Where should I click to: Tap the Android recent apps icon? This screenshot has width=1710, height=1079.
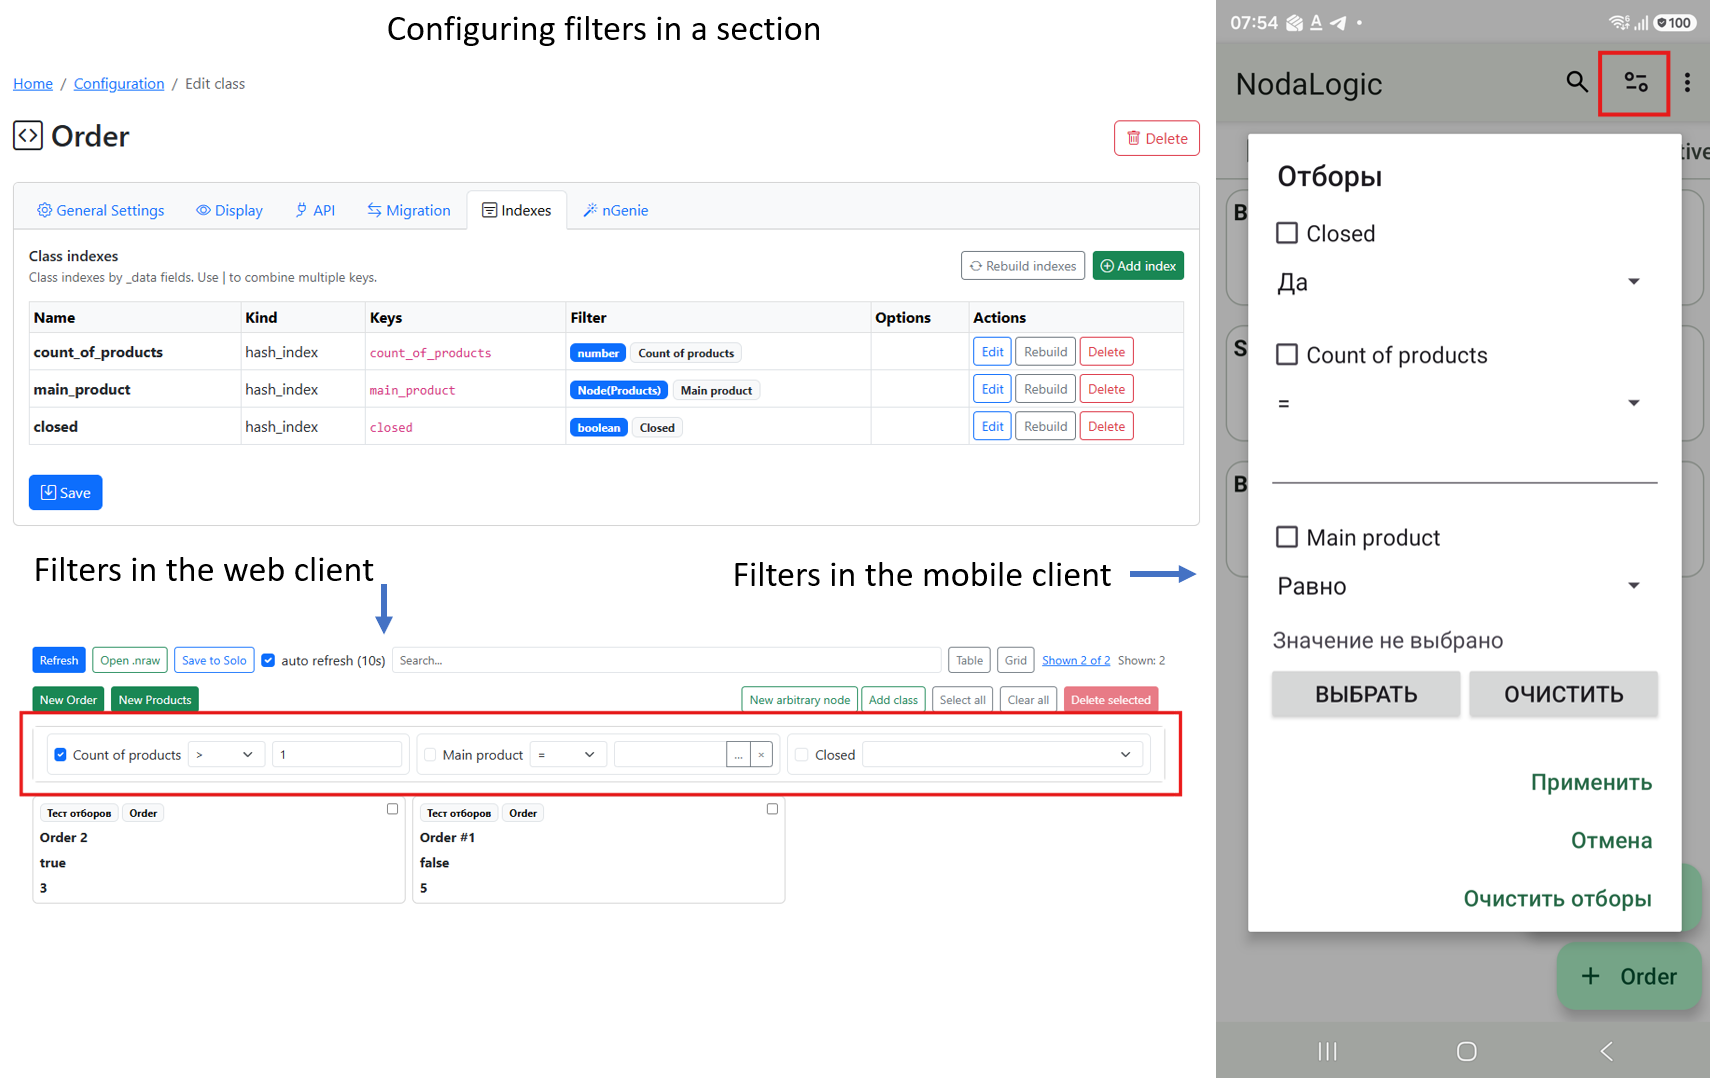(x=1327, y=1051)
